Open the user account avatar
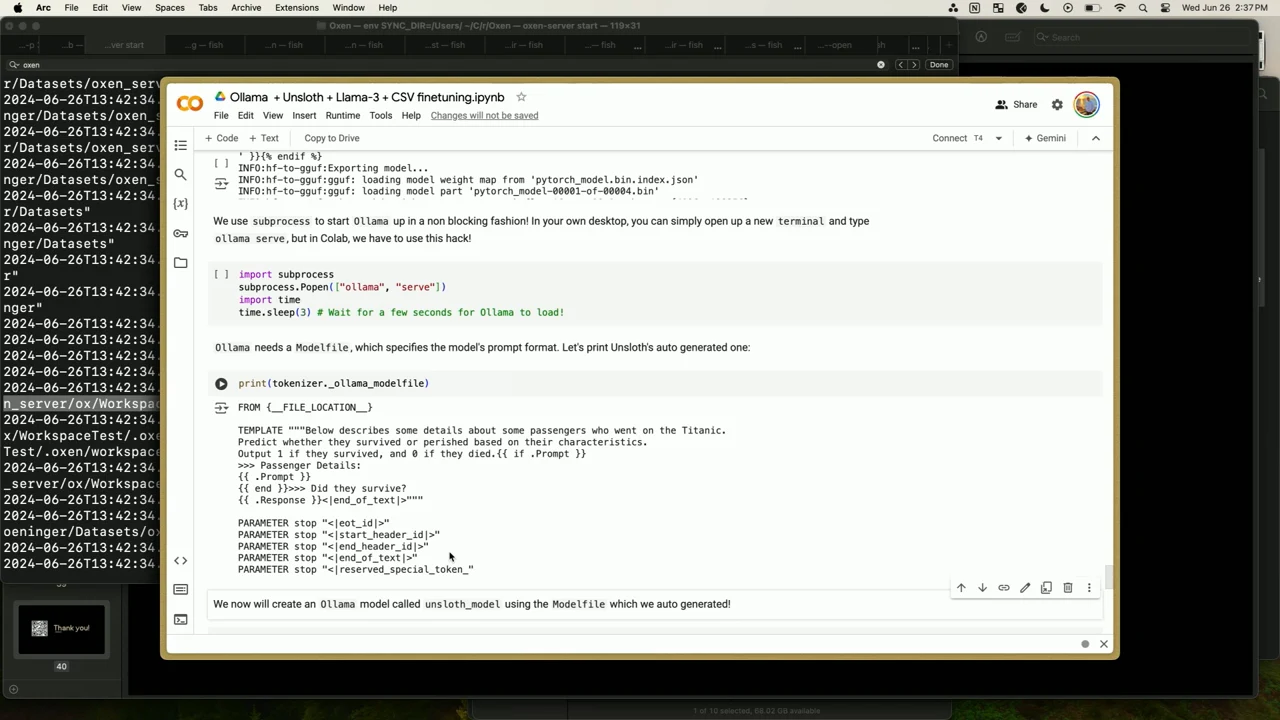Viewport: 1280px width, 720px height. (x=1086, y=104)
